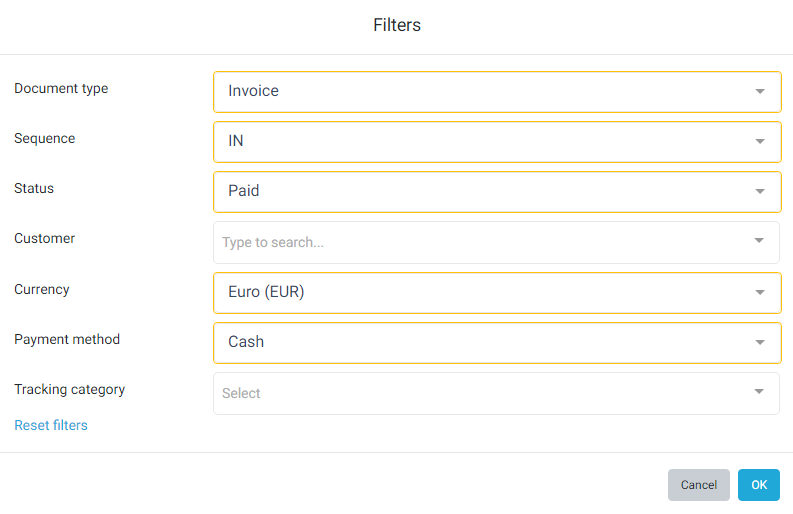
Task: Open the Tracking category dropdown arrow
Action: click(x=760, y=392)
